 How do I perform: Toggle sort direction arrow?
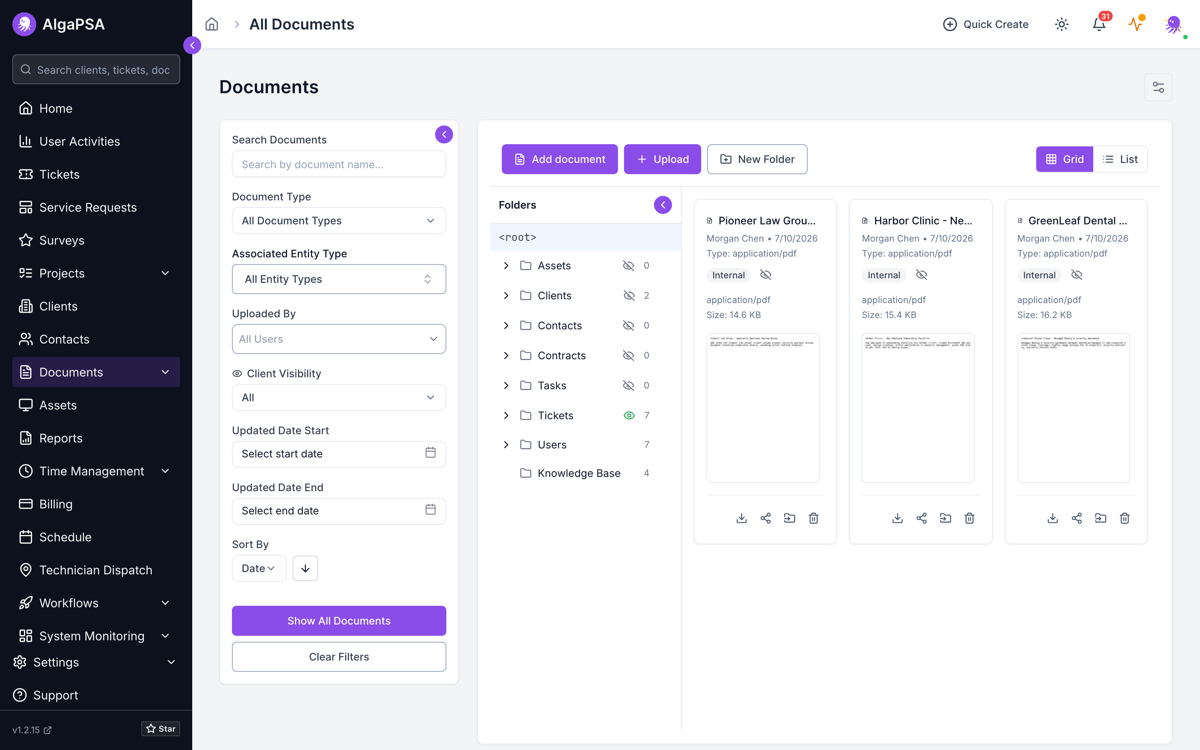(x=305, y=568)
